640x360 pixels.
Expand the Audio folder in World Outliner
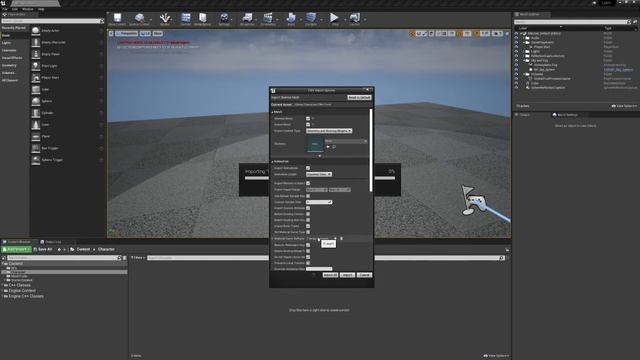[x=524, y=38]
